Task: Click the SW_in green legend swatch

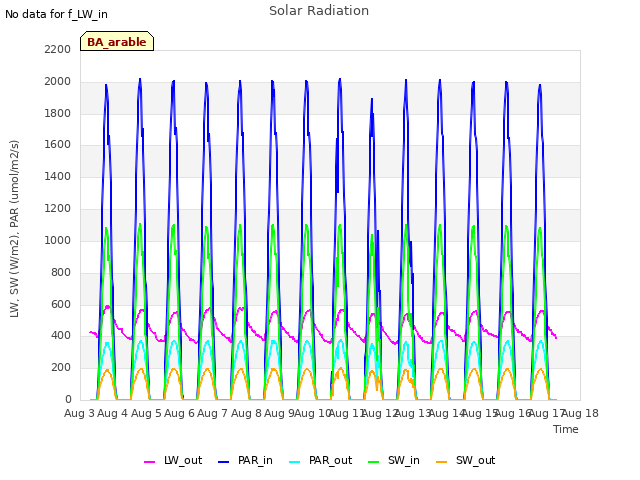Action: 373,462
